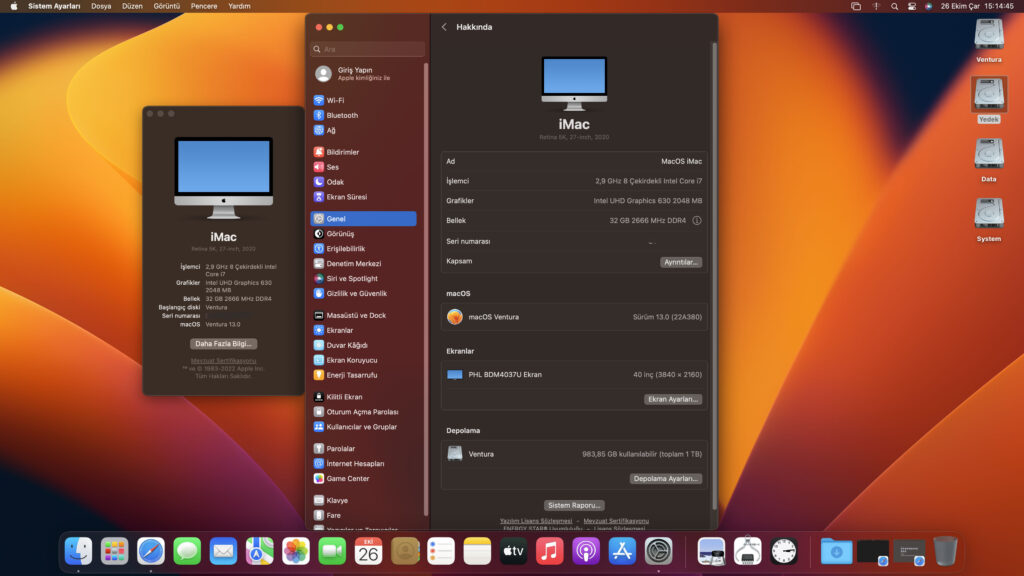Open Düzen menu
1024x576 pixels.
(132, 6)
